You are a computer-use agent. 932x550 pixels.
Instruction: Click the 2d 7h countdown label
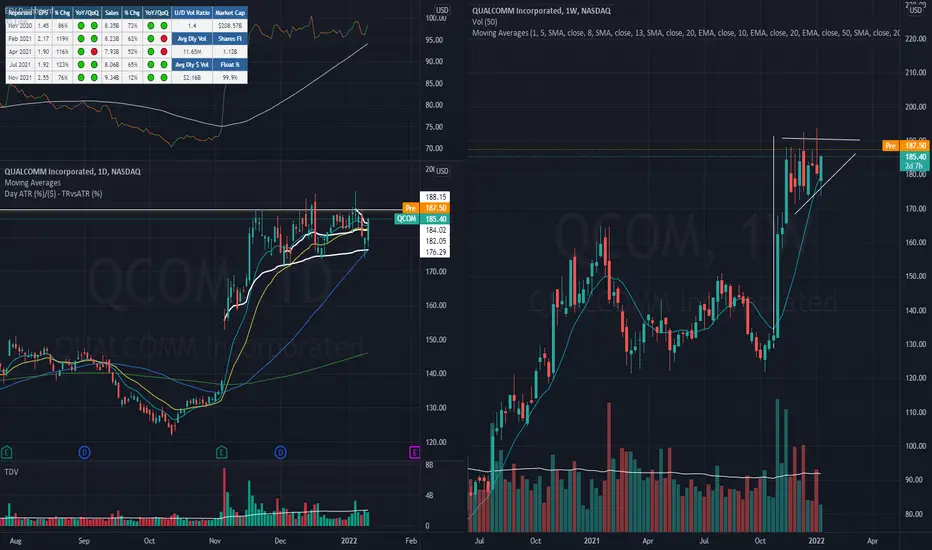(915, 166)
